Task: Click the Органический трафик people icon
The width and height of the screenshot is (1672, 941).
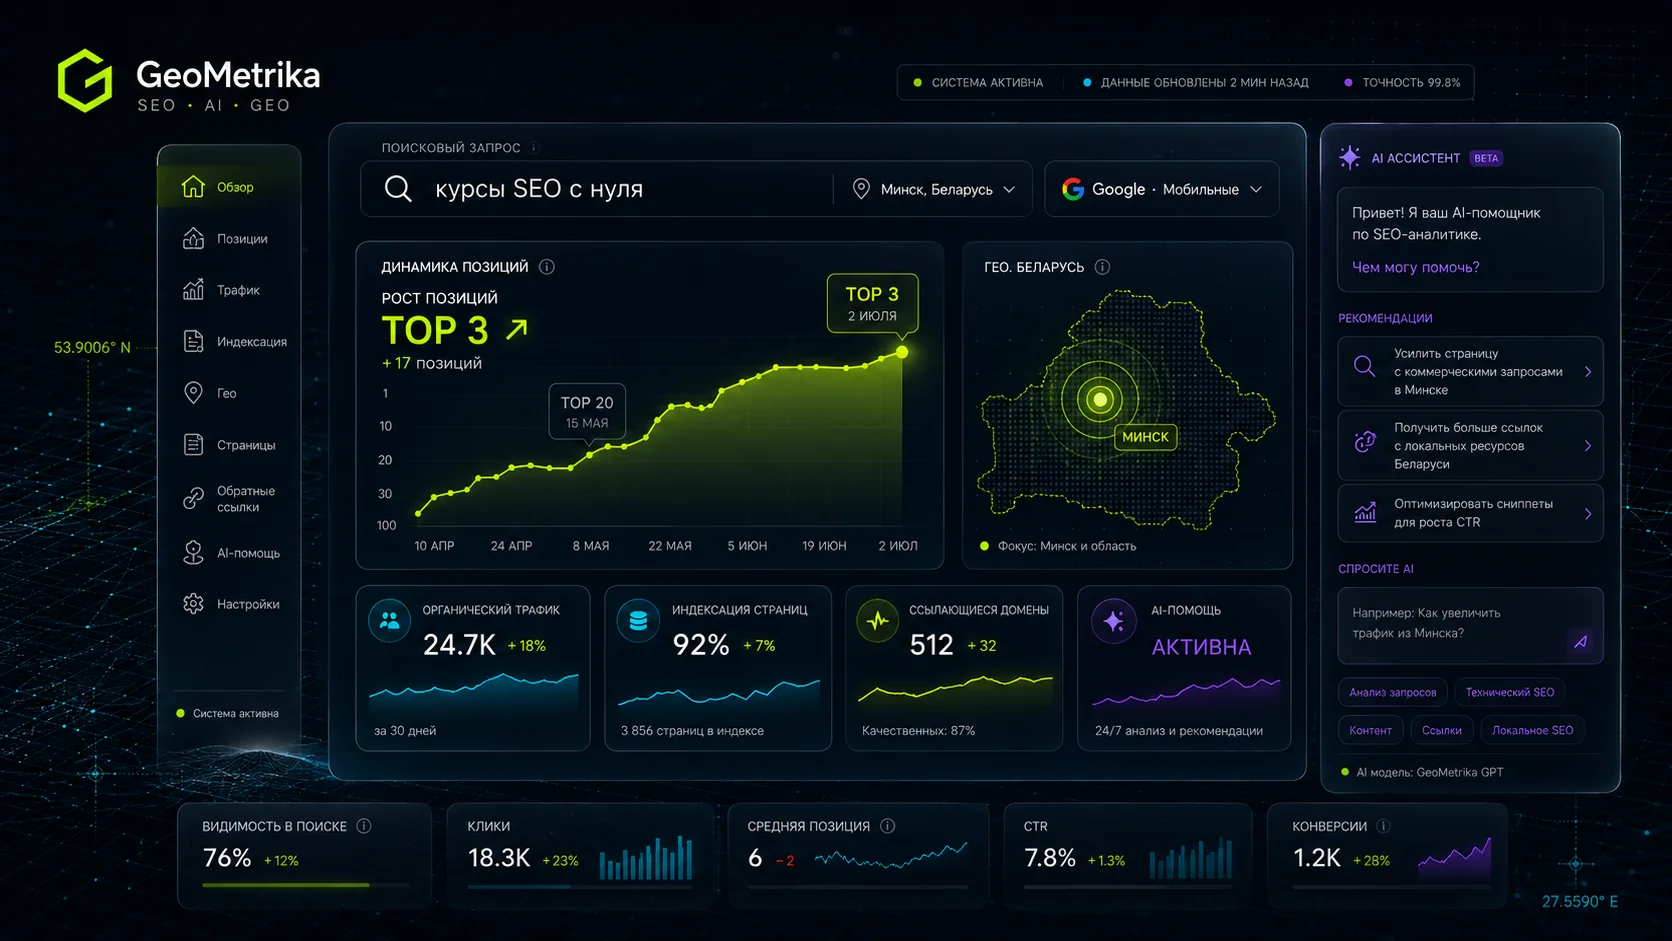Action: [x=390, y=621]
